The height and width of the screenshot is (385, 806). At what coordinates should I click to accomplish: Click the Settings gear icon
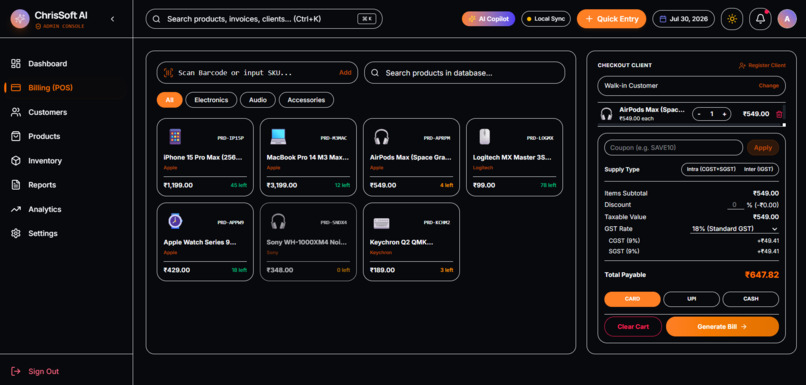tap(16, 233)
